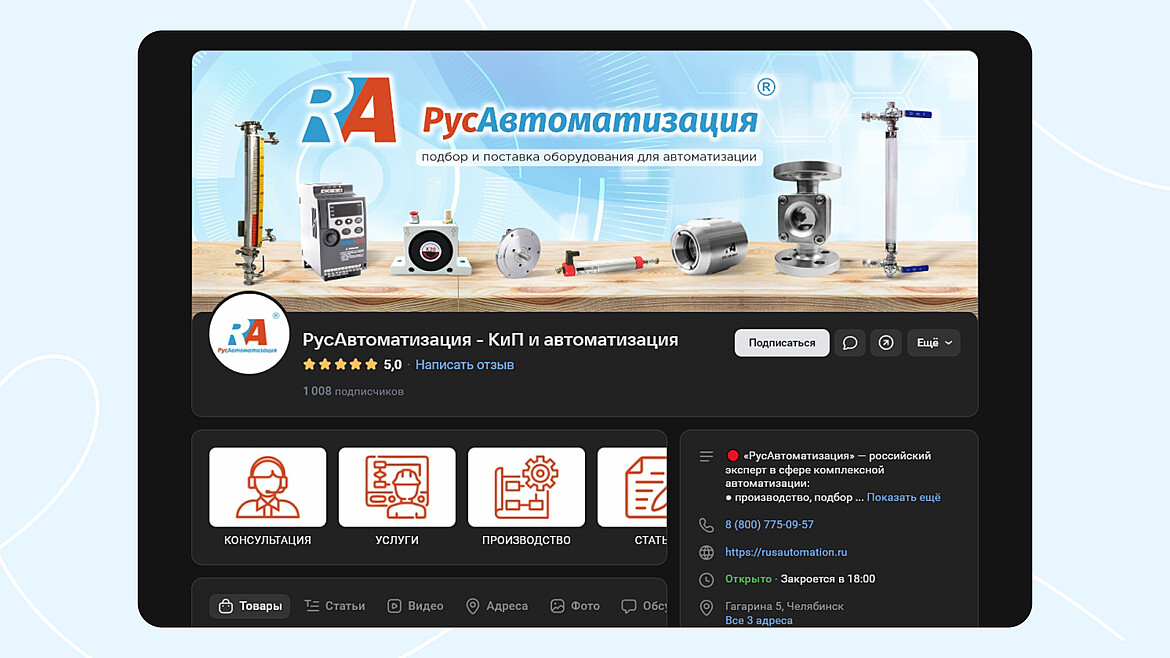1170x658 pixels.
Task: Open chat via the message bubble icon
Action: pos(849,343)
